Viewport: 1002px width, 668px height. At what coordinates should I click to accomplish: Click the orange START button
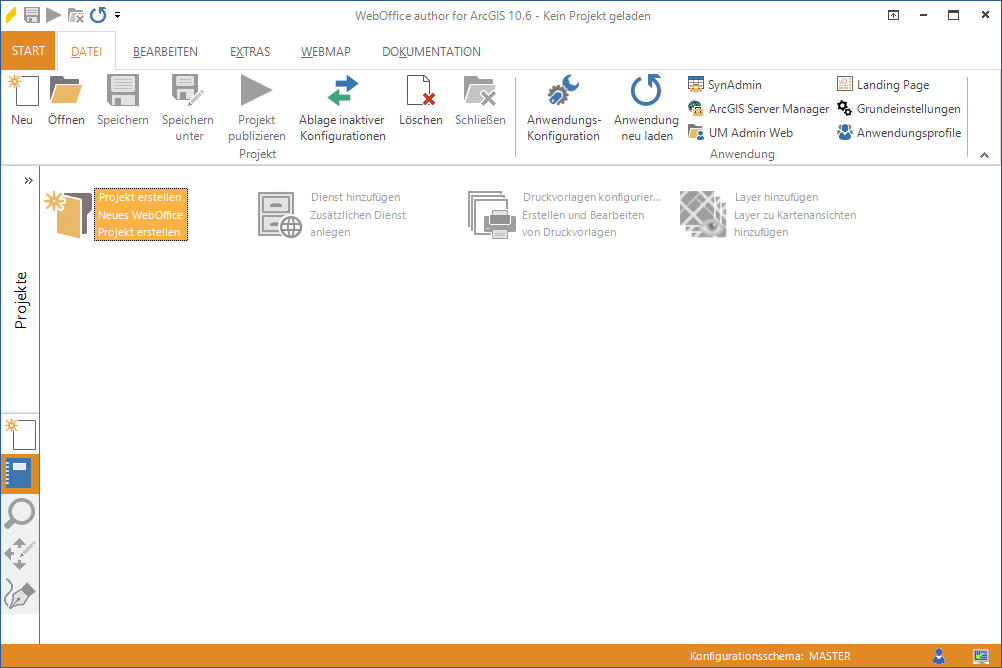point(28,51)
